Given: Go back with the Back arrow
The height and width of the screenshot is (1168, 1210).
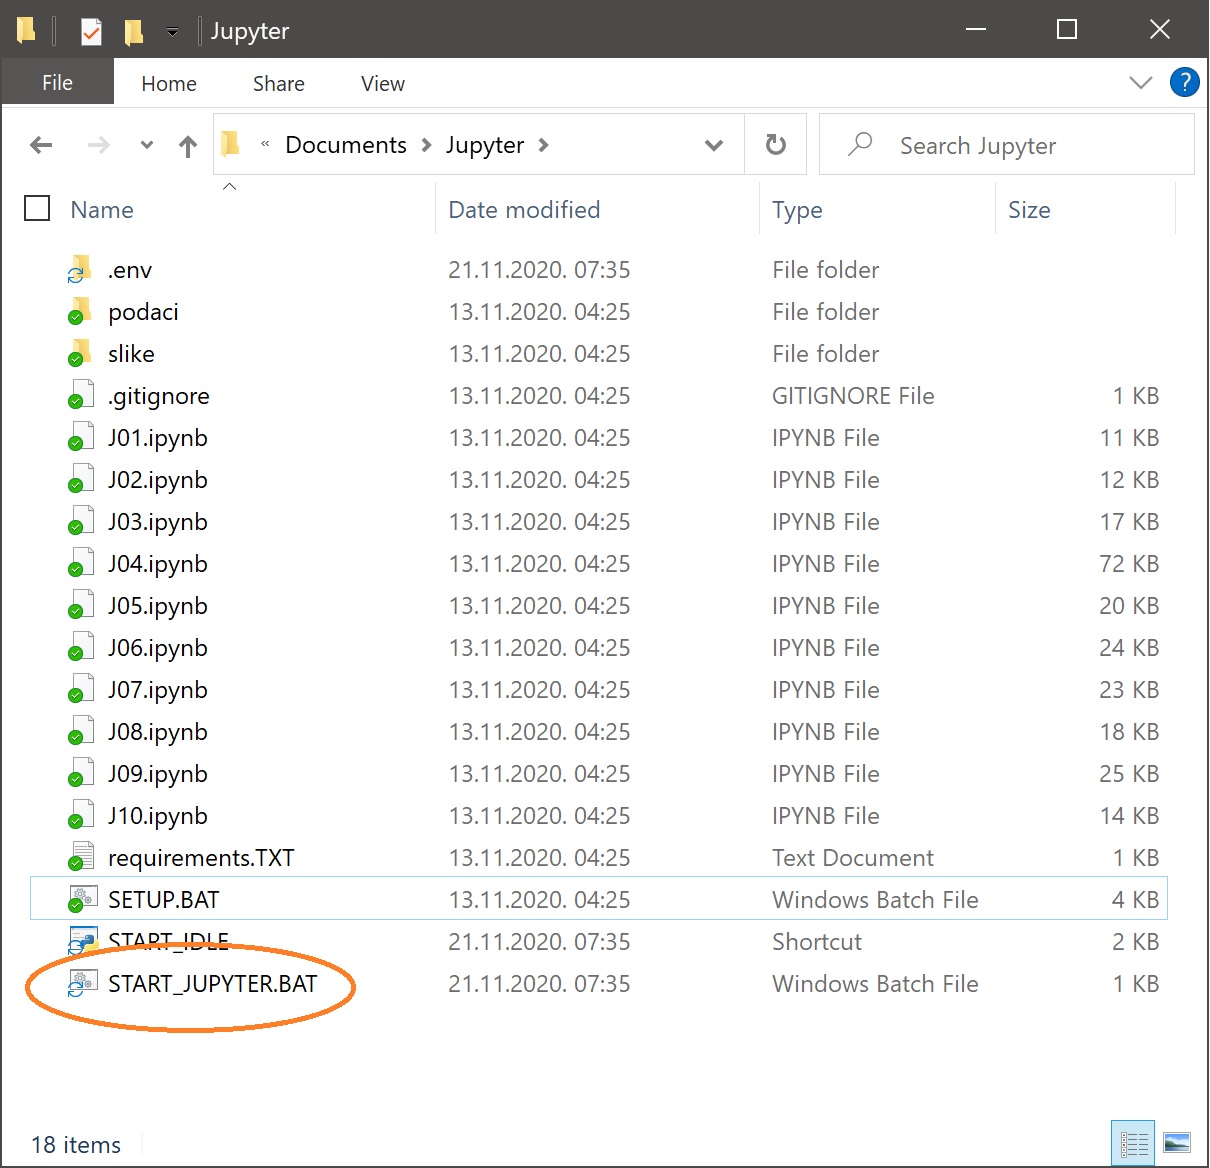Looking at the screenshot, I should (41, 145).
